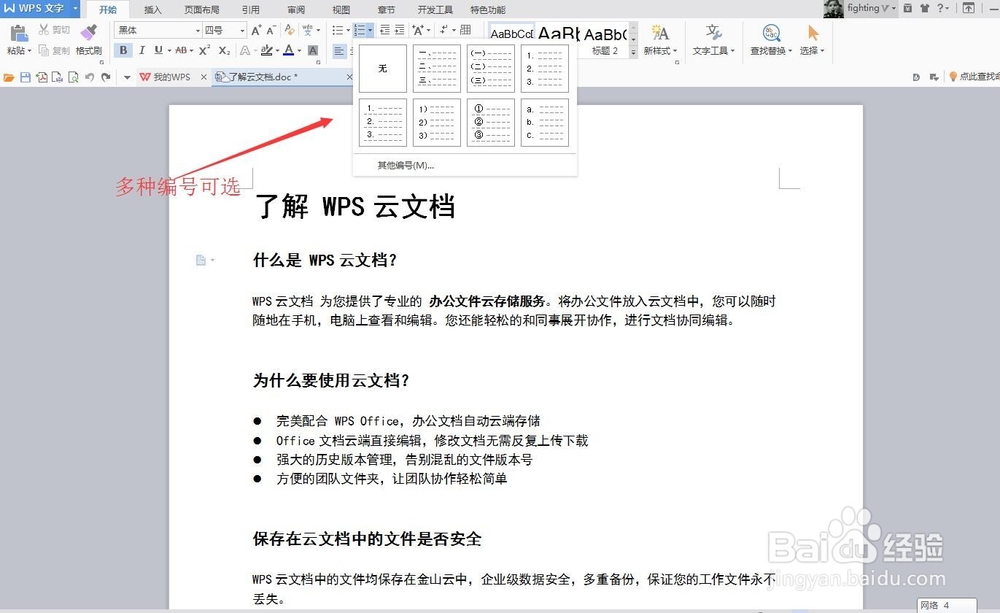Toggle character shading A button
Screen dimensions: 1000x613
[x=312, y=50]
